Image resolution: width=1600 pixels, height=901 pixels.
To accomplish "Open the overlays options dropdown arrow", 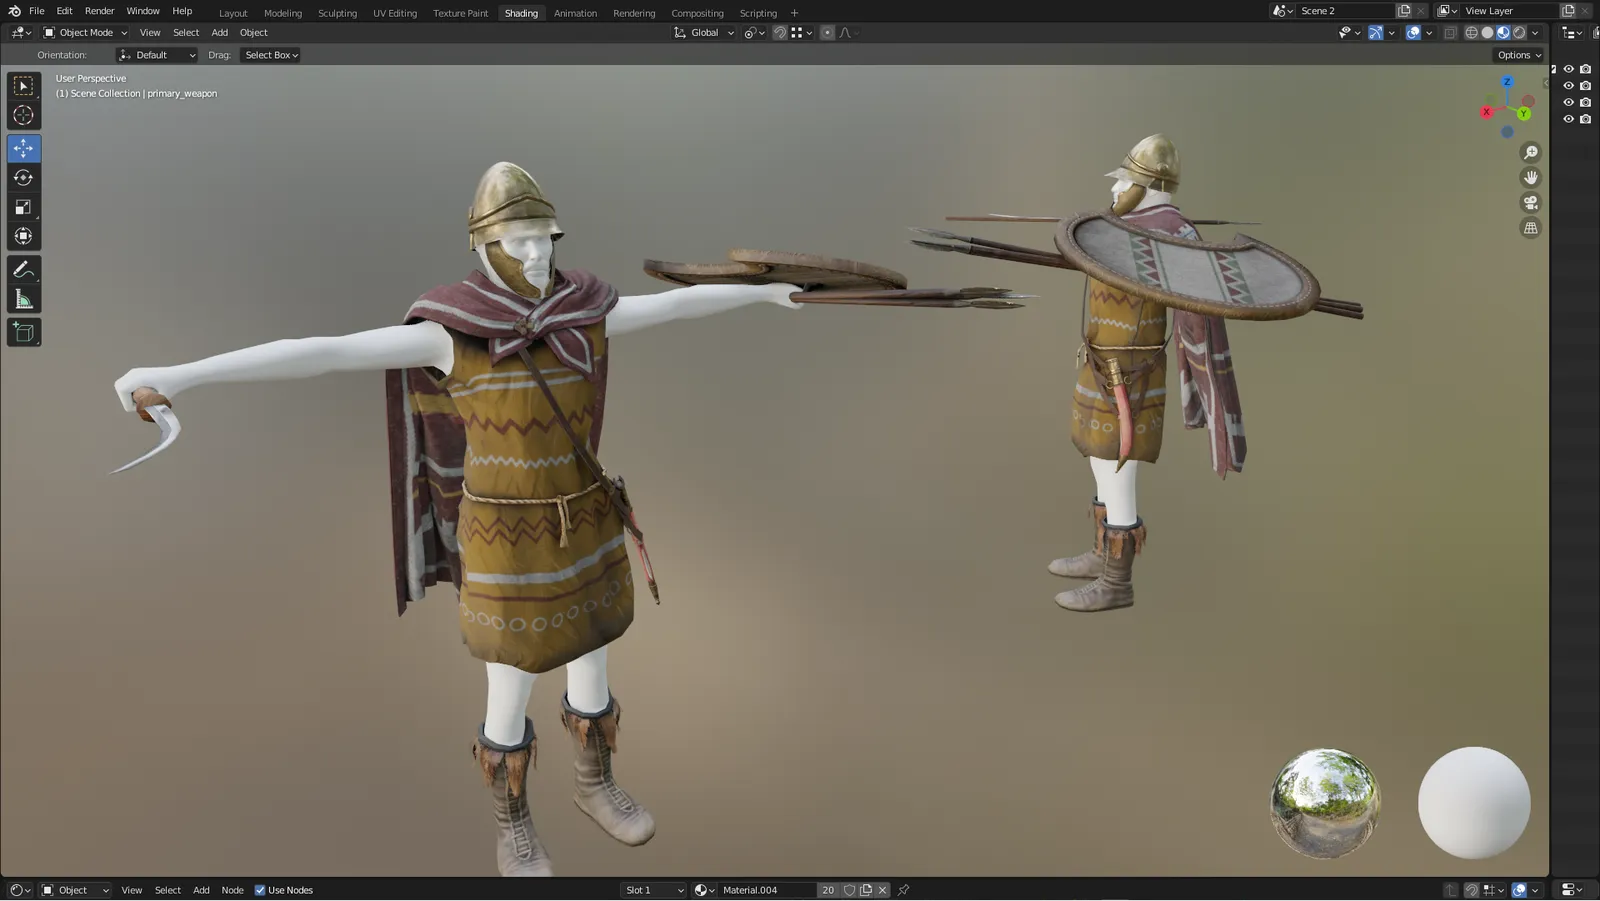I will [x=1429, y=33].
